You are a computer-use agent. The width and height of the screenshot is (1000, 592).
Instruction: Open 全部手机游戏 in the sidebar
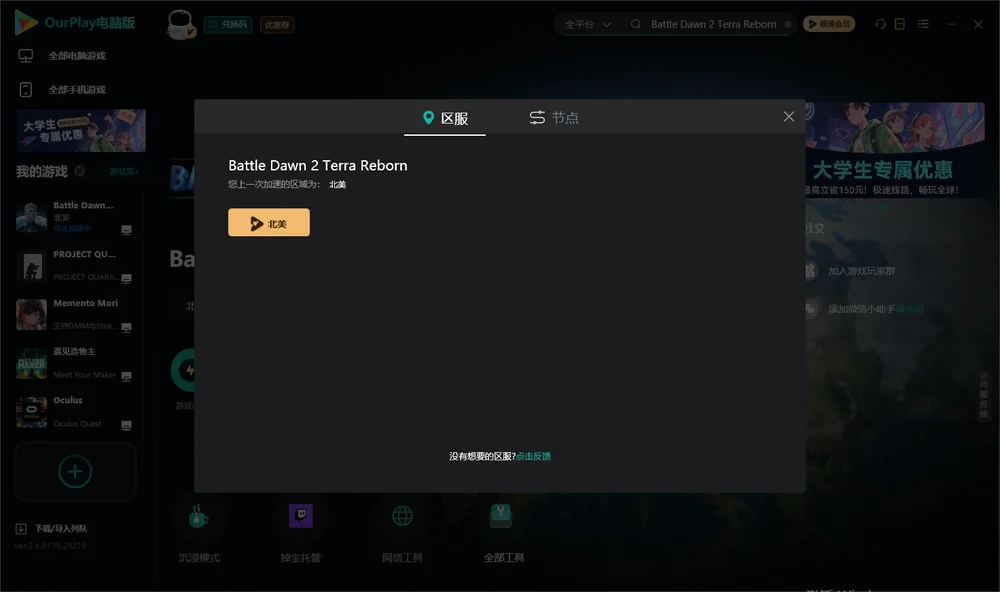click(x=77, y=90)
